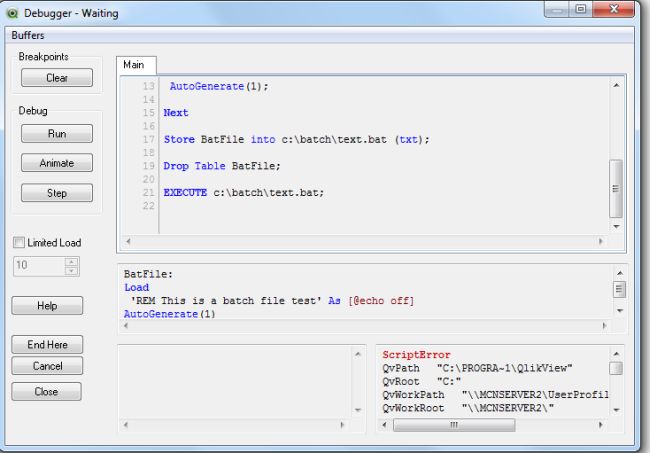Clear all breakpoints
Image resolution: width=650 pixels, height=453 pixels.
(57, 78)
